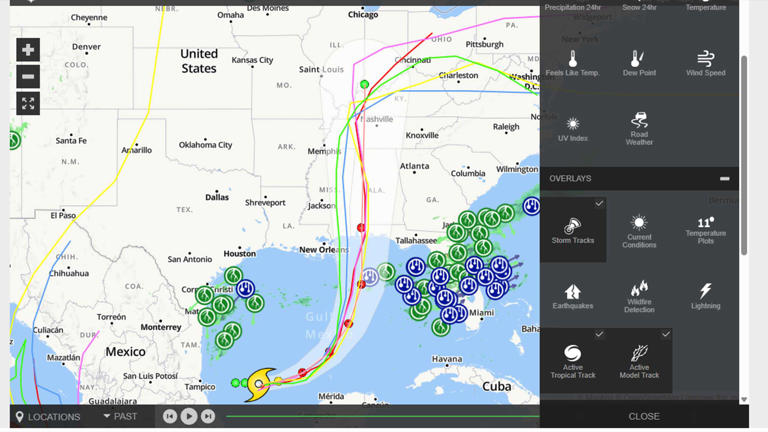
Task: Enable the Temperature Plots overlay
Action: pyautogui.click(x=705, y=230)
